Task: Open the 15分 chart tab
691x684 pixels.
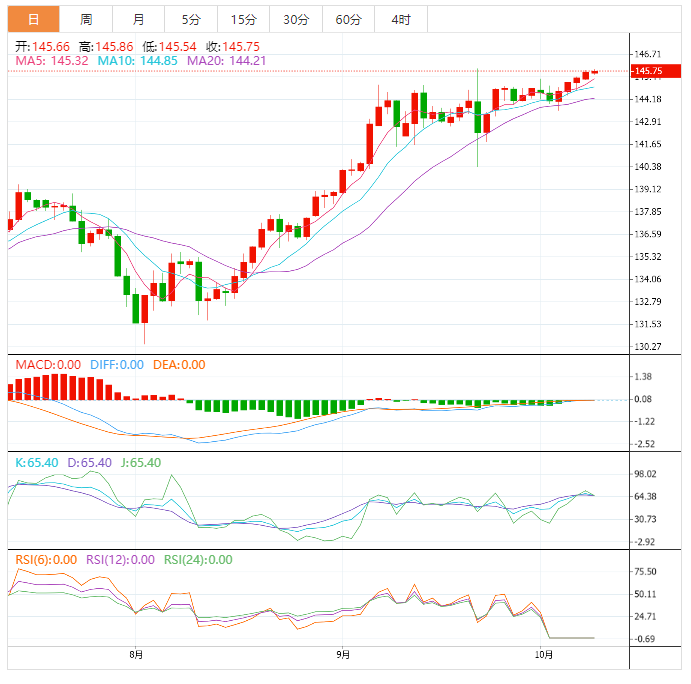Action: [243, 19]
